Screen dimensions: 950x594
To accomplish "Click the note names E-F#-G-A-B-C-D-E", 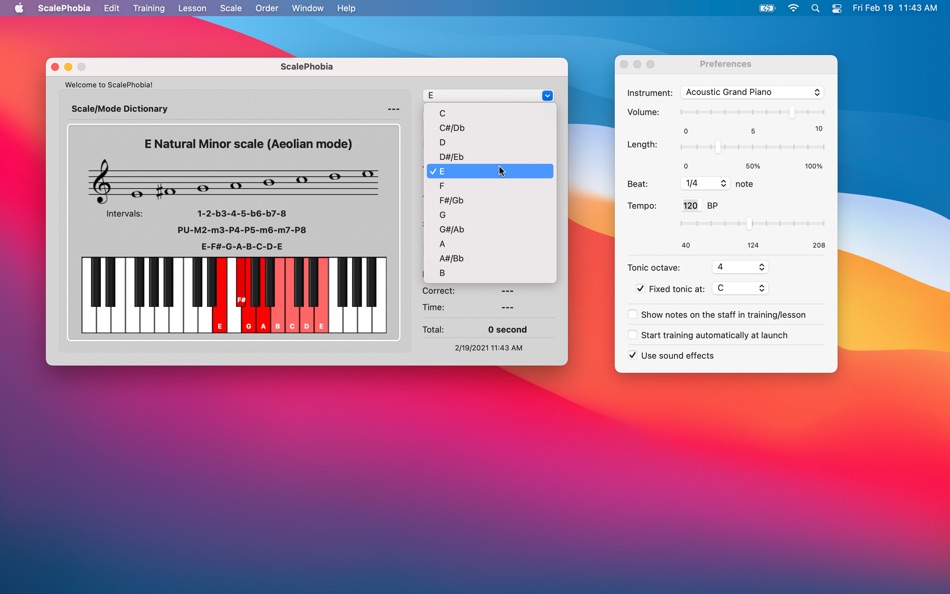I will pyautogui.click(x=242, y=246).
